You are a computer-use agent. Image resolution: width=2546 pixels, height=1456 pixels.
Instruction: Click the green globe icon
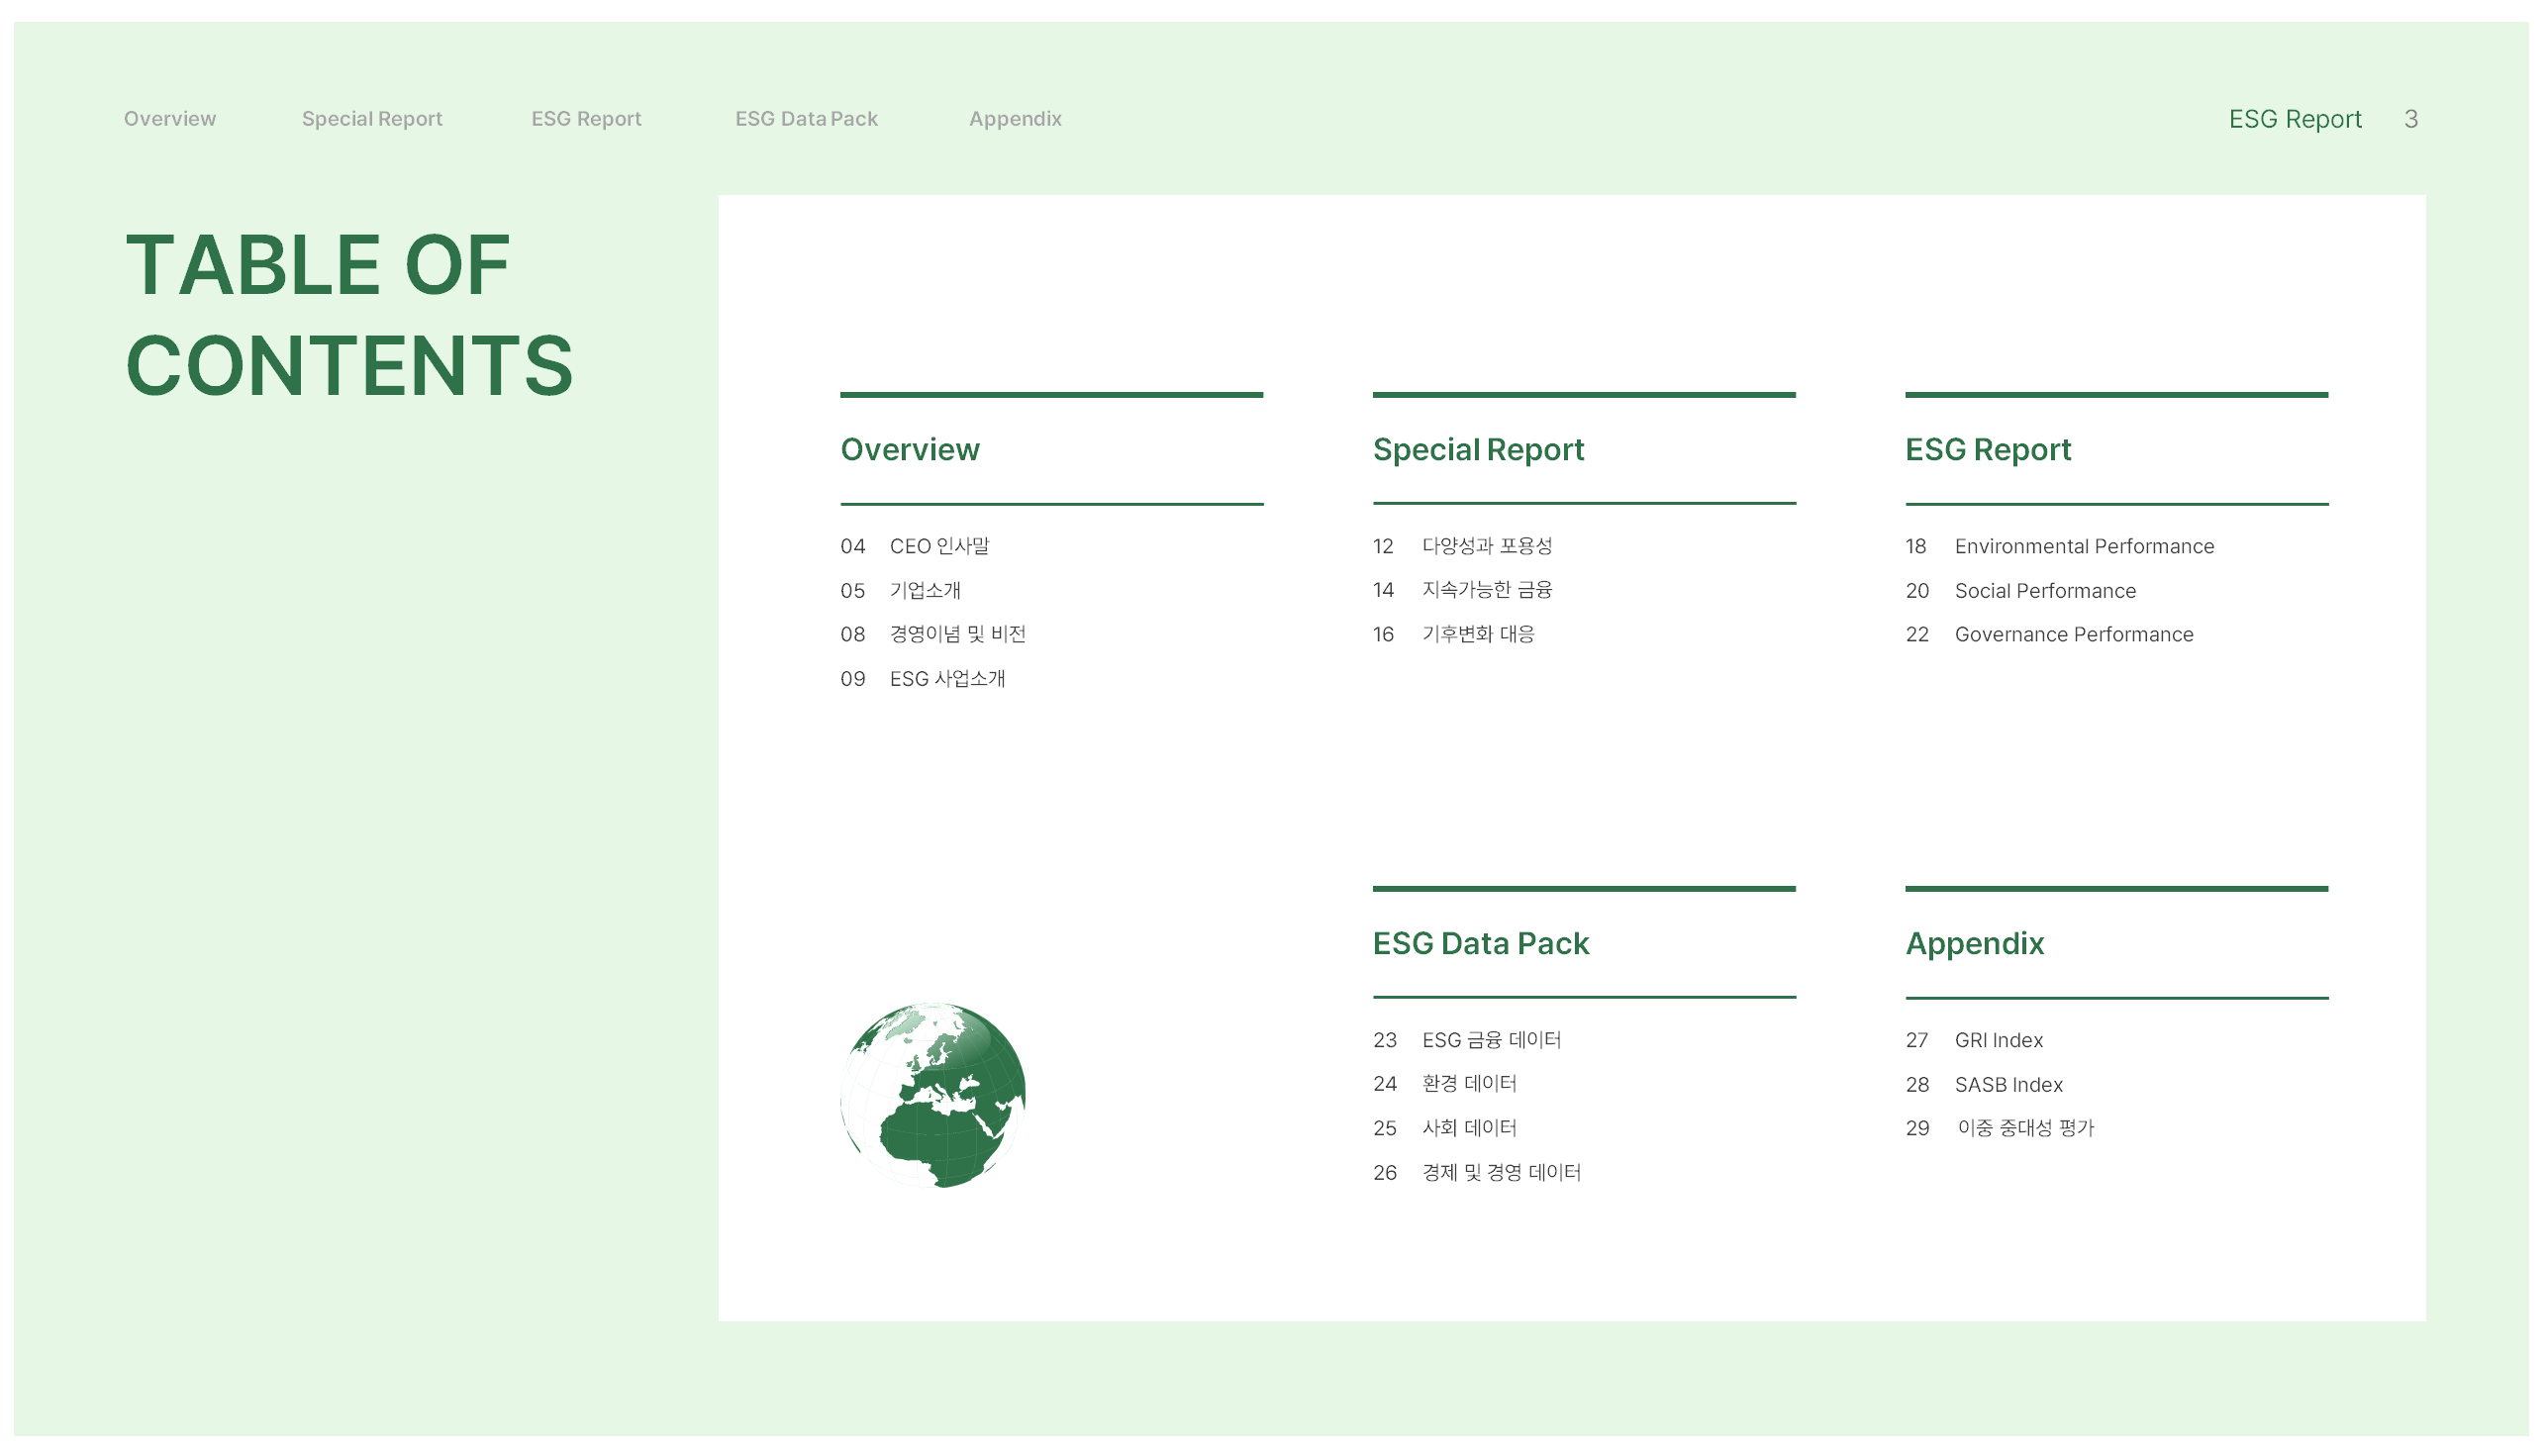(x=933, y=1095)
